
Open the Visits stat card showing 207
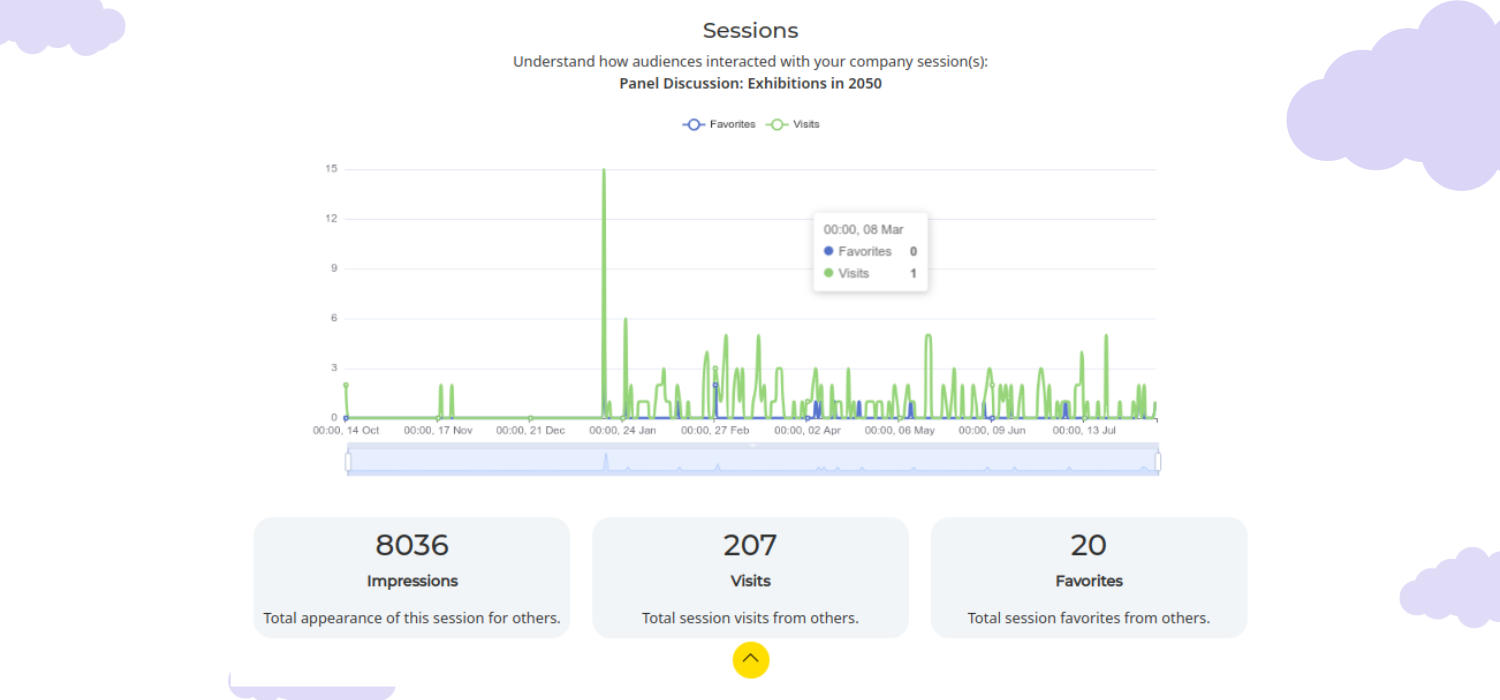[750, 577]
